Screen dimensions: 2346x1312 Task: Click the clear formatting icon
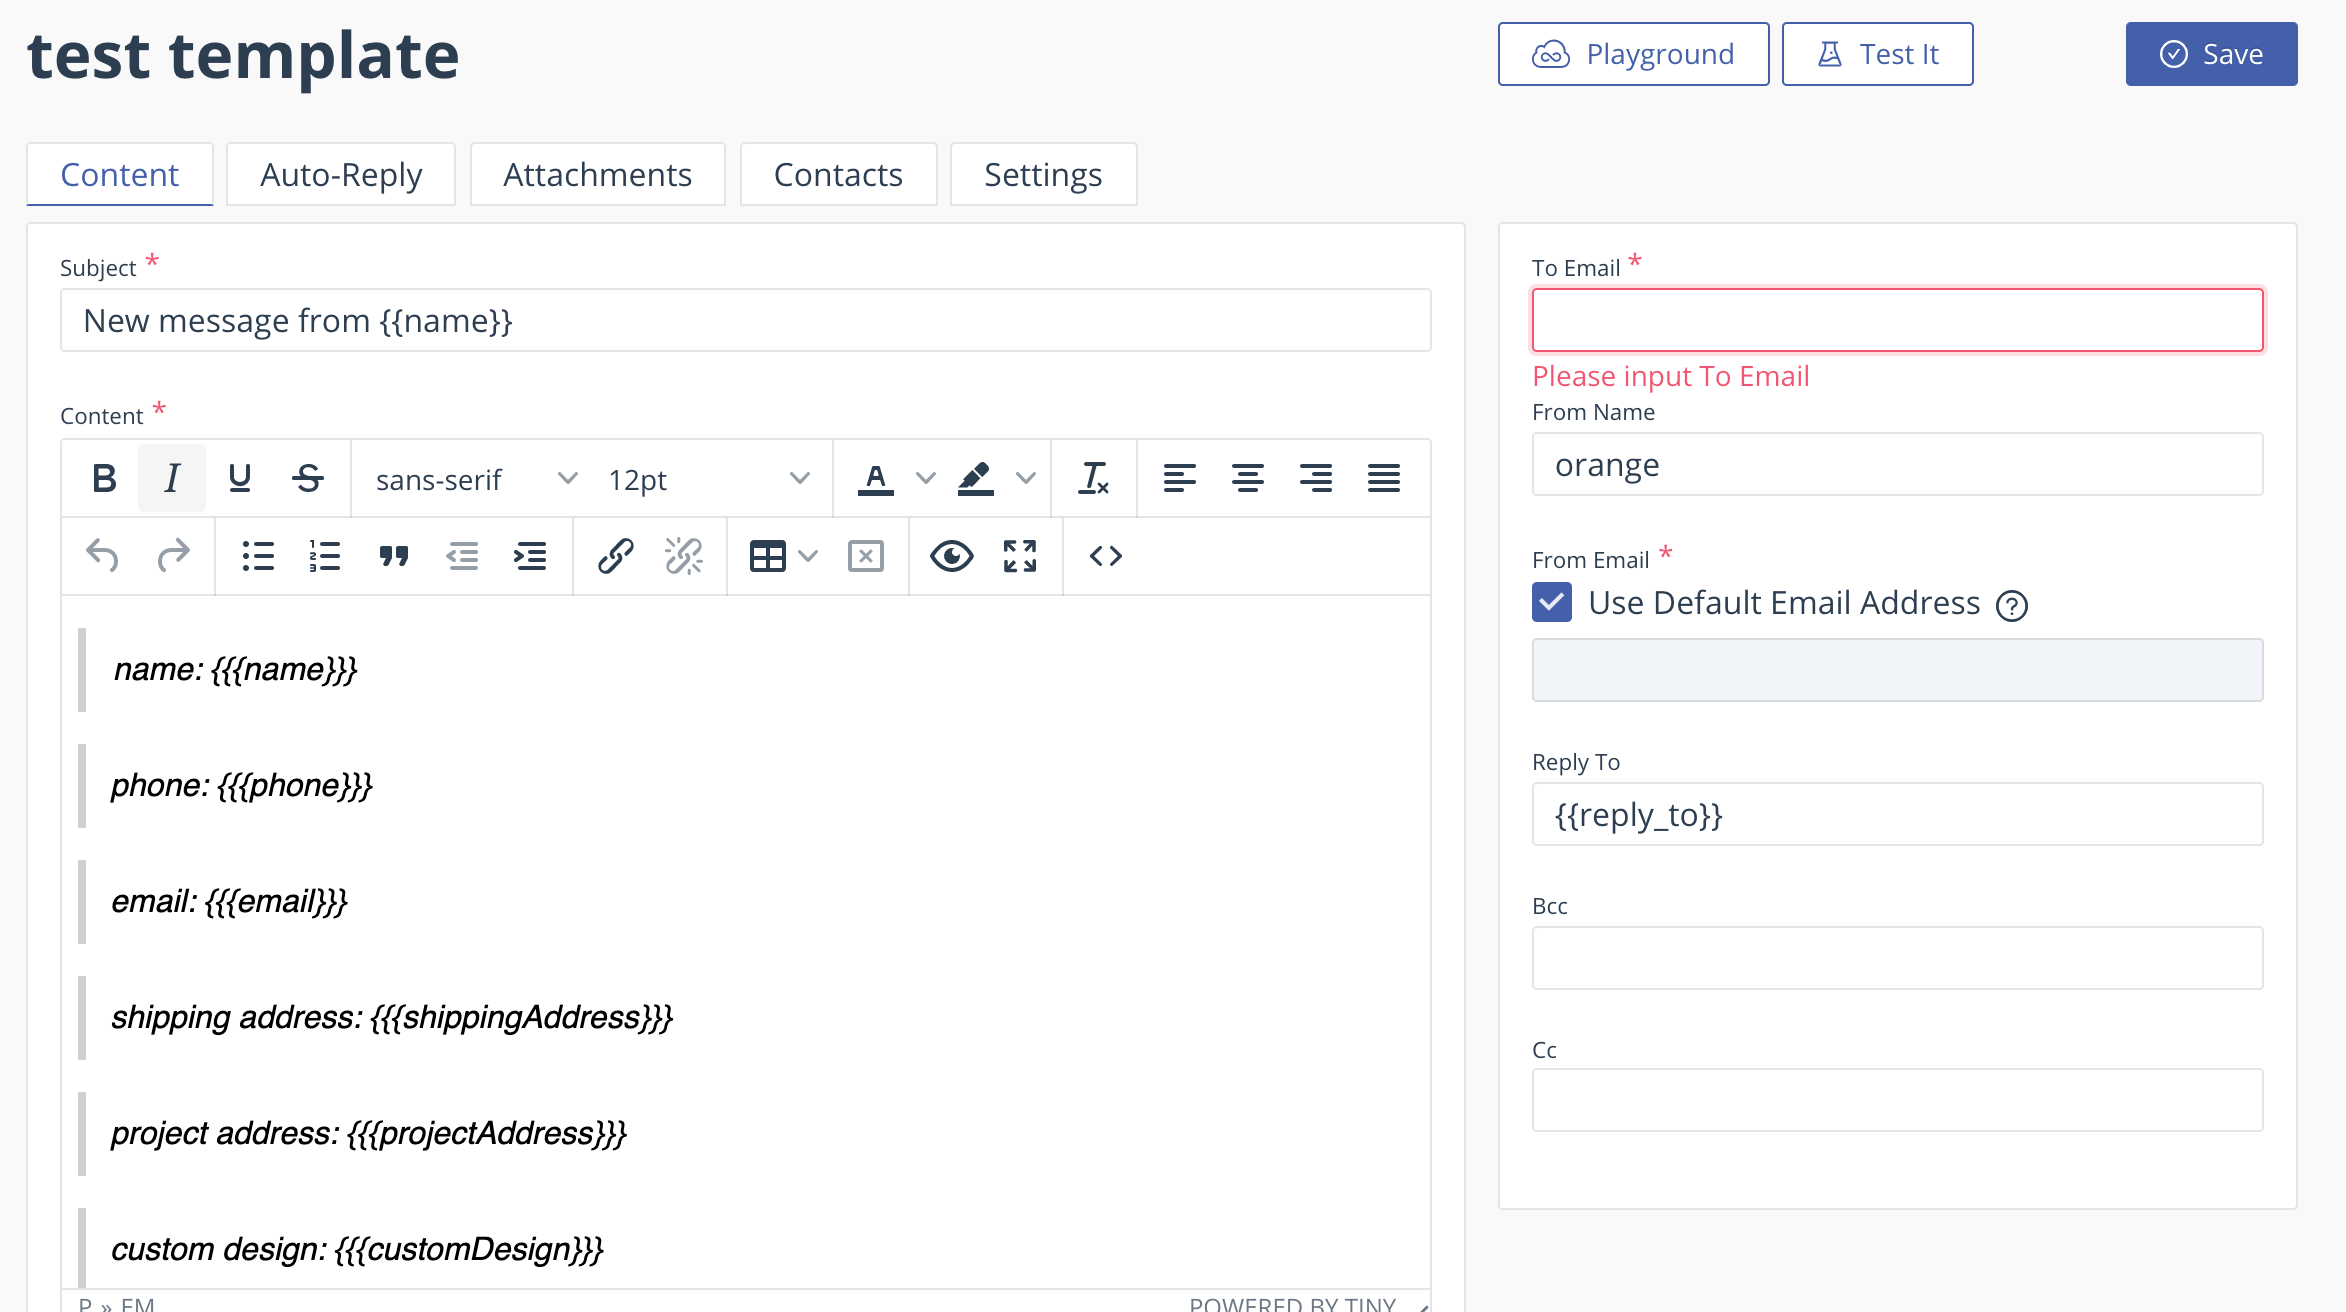click(x=1093, y=479)
